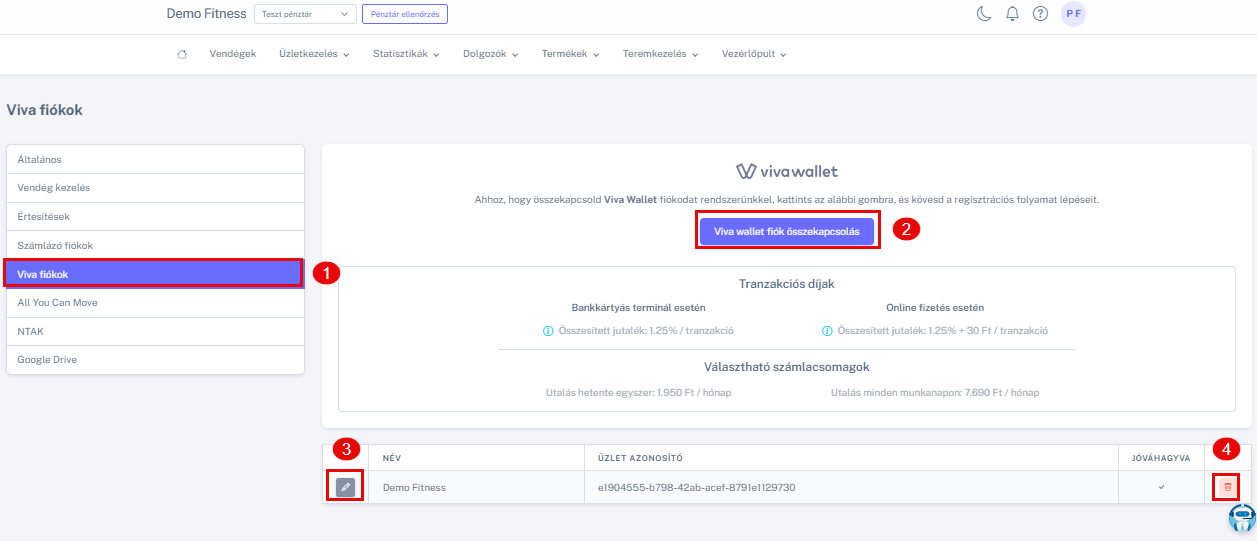Select Számlázó fiókok in sidebar

pos(155,245)
